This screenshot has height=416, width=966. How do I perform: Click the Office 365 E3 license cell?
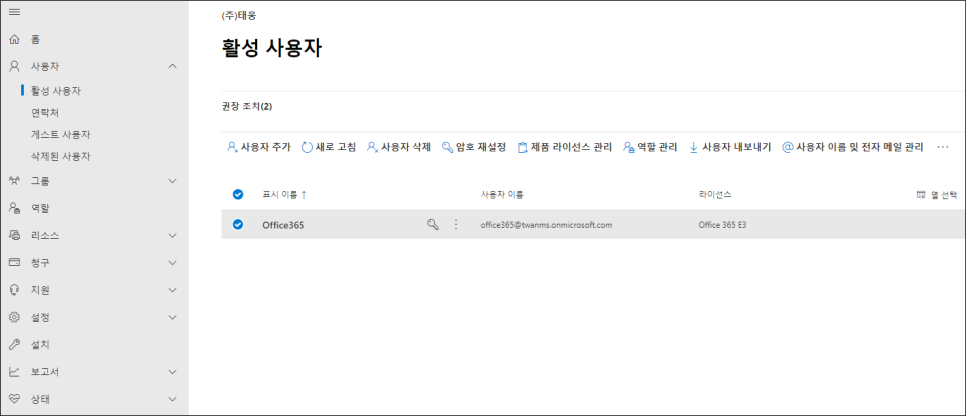point(724,225)
